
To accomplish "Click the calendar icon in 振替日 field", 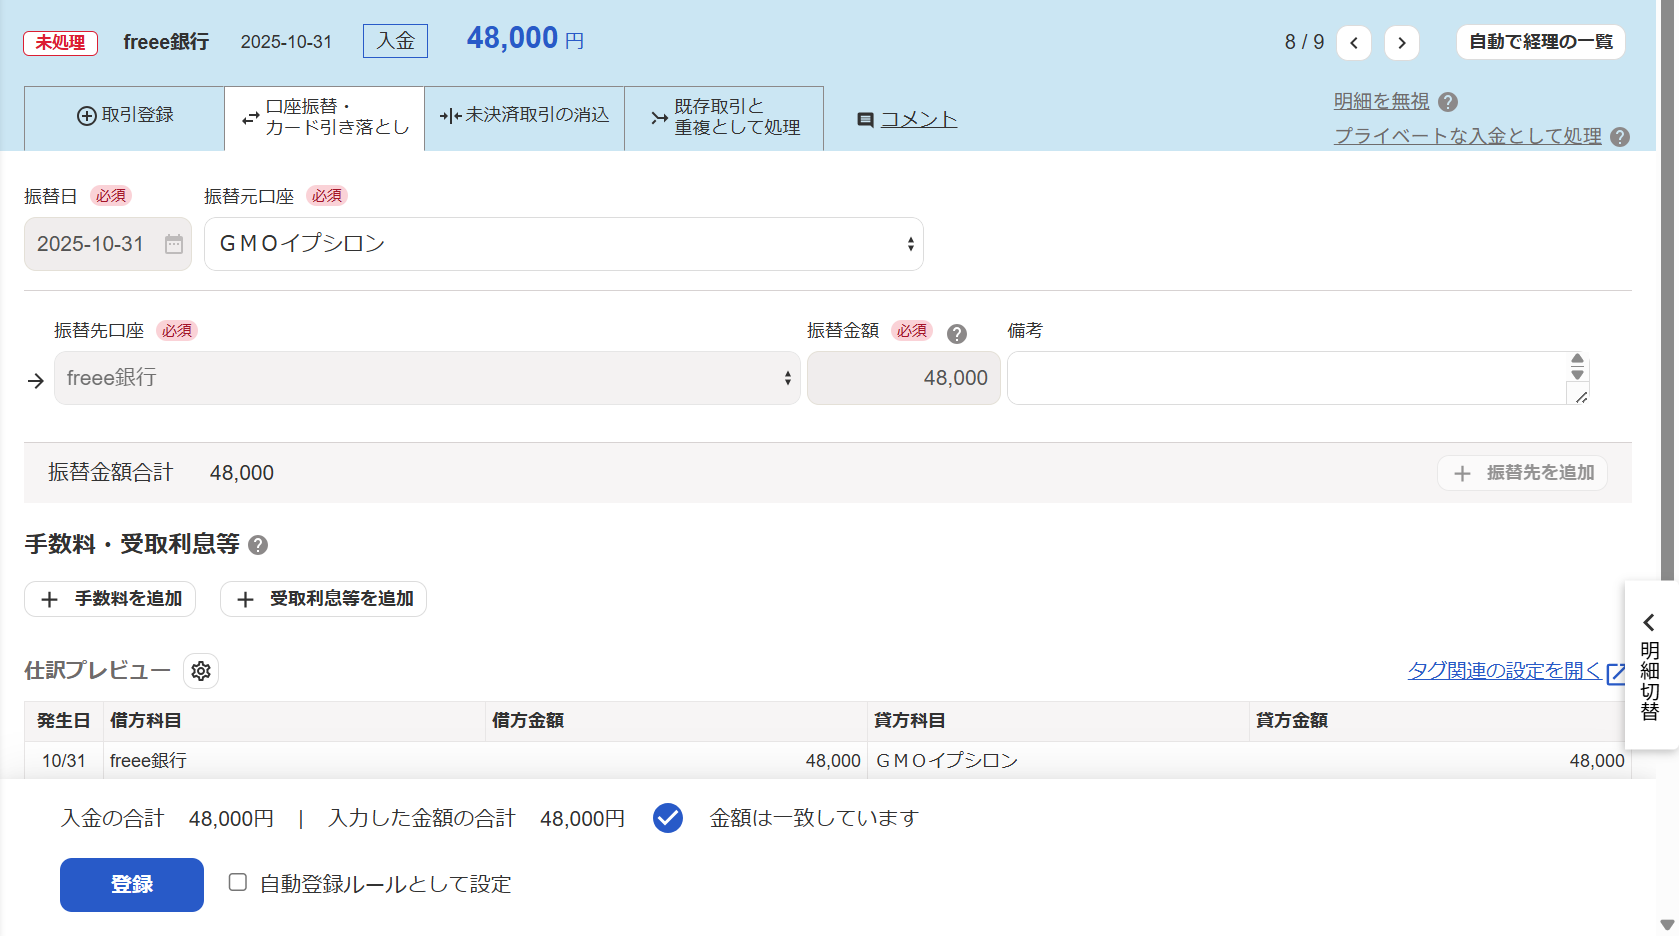I will point(174,244).
